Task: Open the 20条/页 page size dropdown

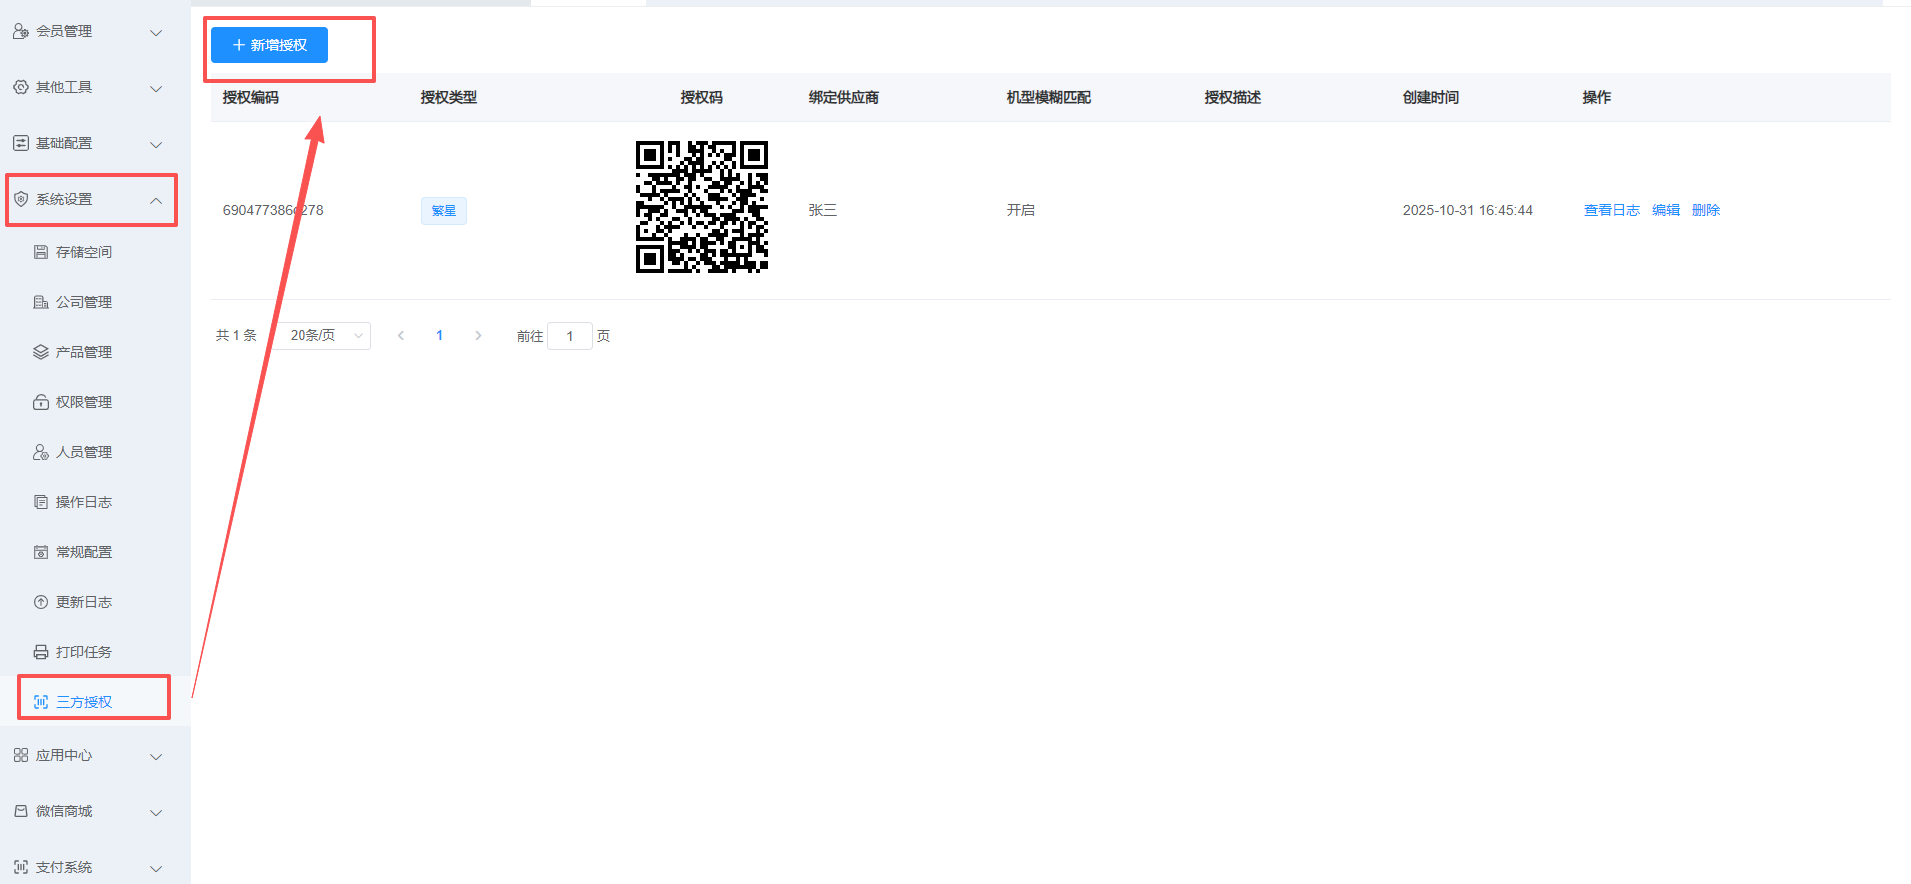Action: [x=324, y=336]
